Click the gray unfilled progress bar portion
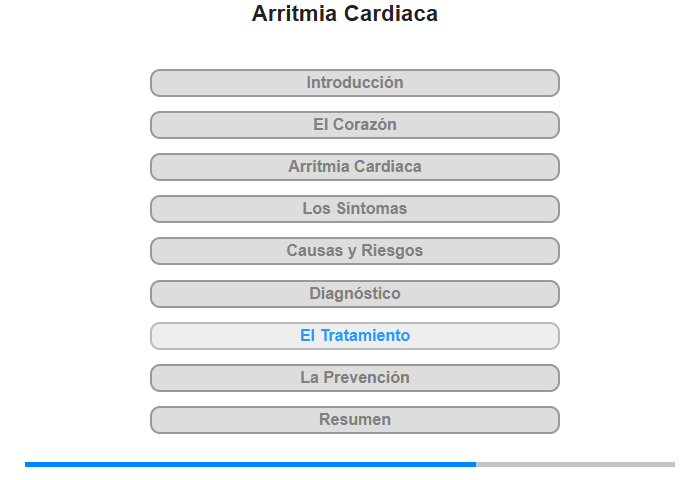700x480 pixels. click(575, 464)
